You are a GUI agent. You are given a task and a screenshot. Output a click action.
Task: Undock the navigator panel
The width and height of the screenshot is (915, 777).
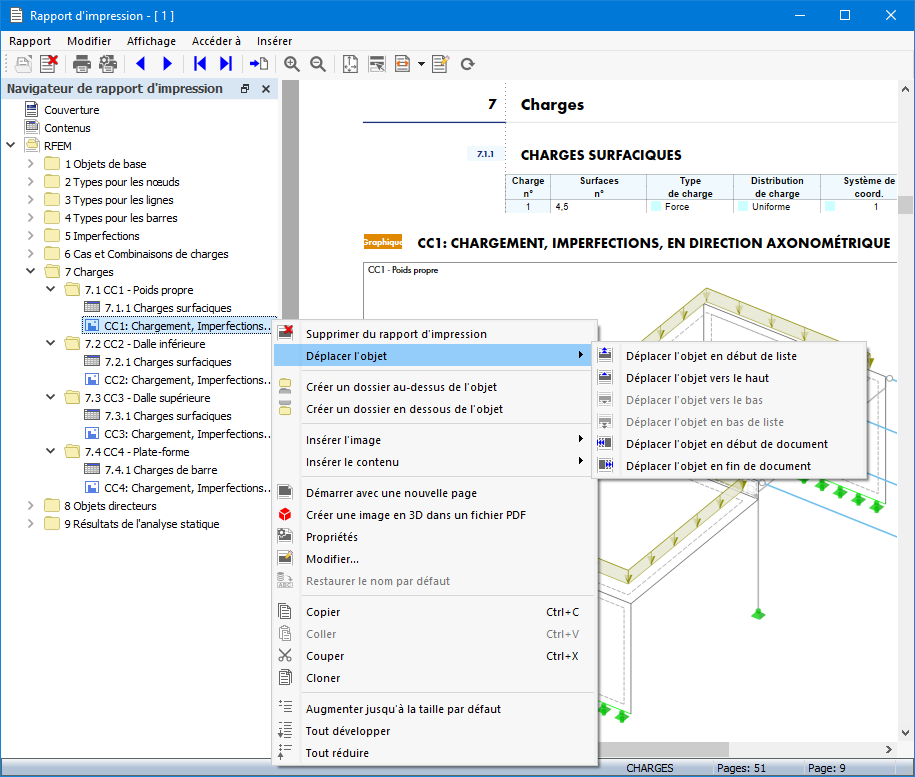pyautogui.click(x=245, y=89)
